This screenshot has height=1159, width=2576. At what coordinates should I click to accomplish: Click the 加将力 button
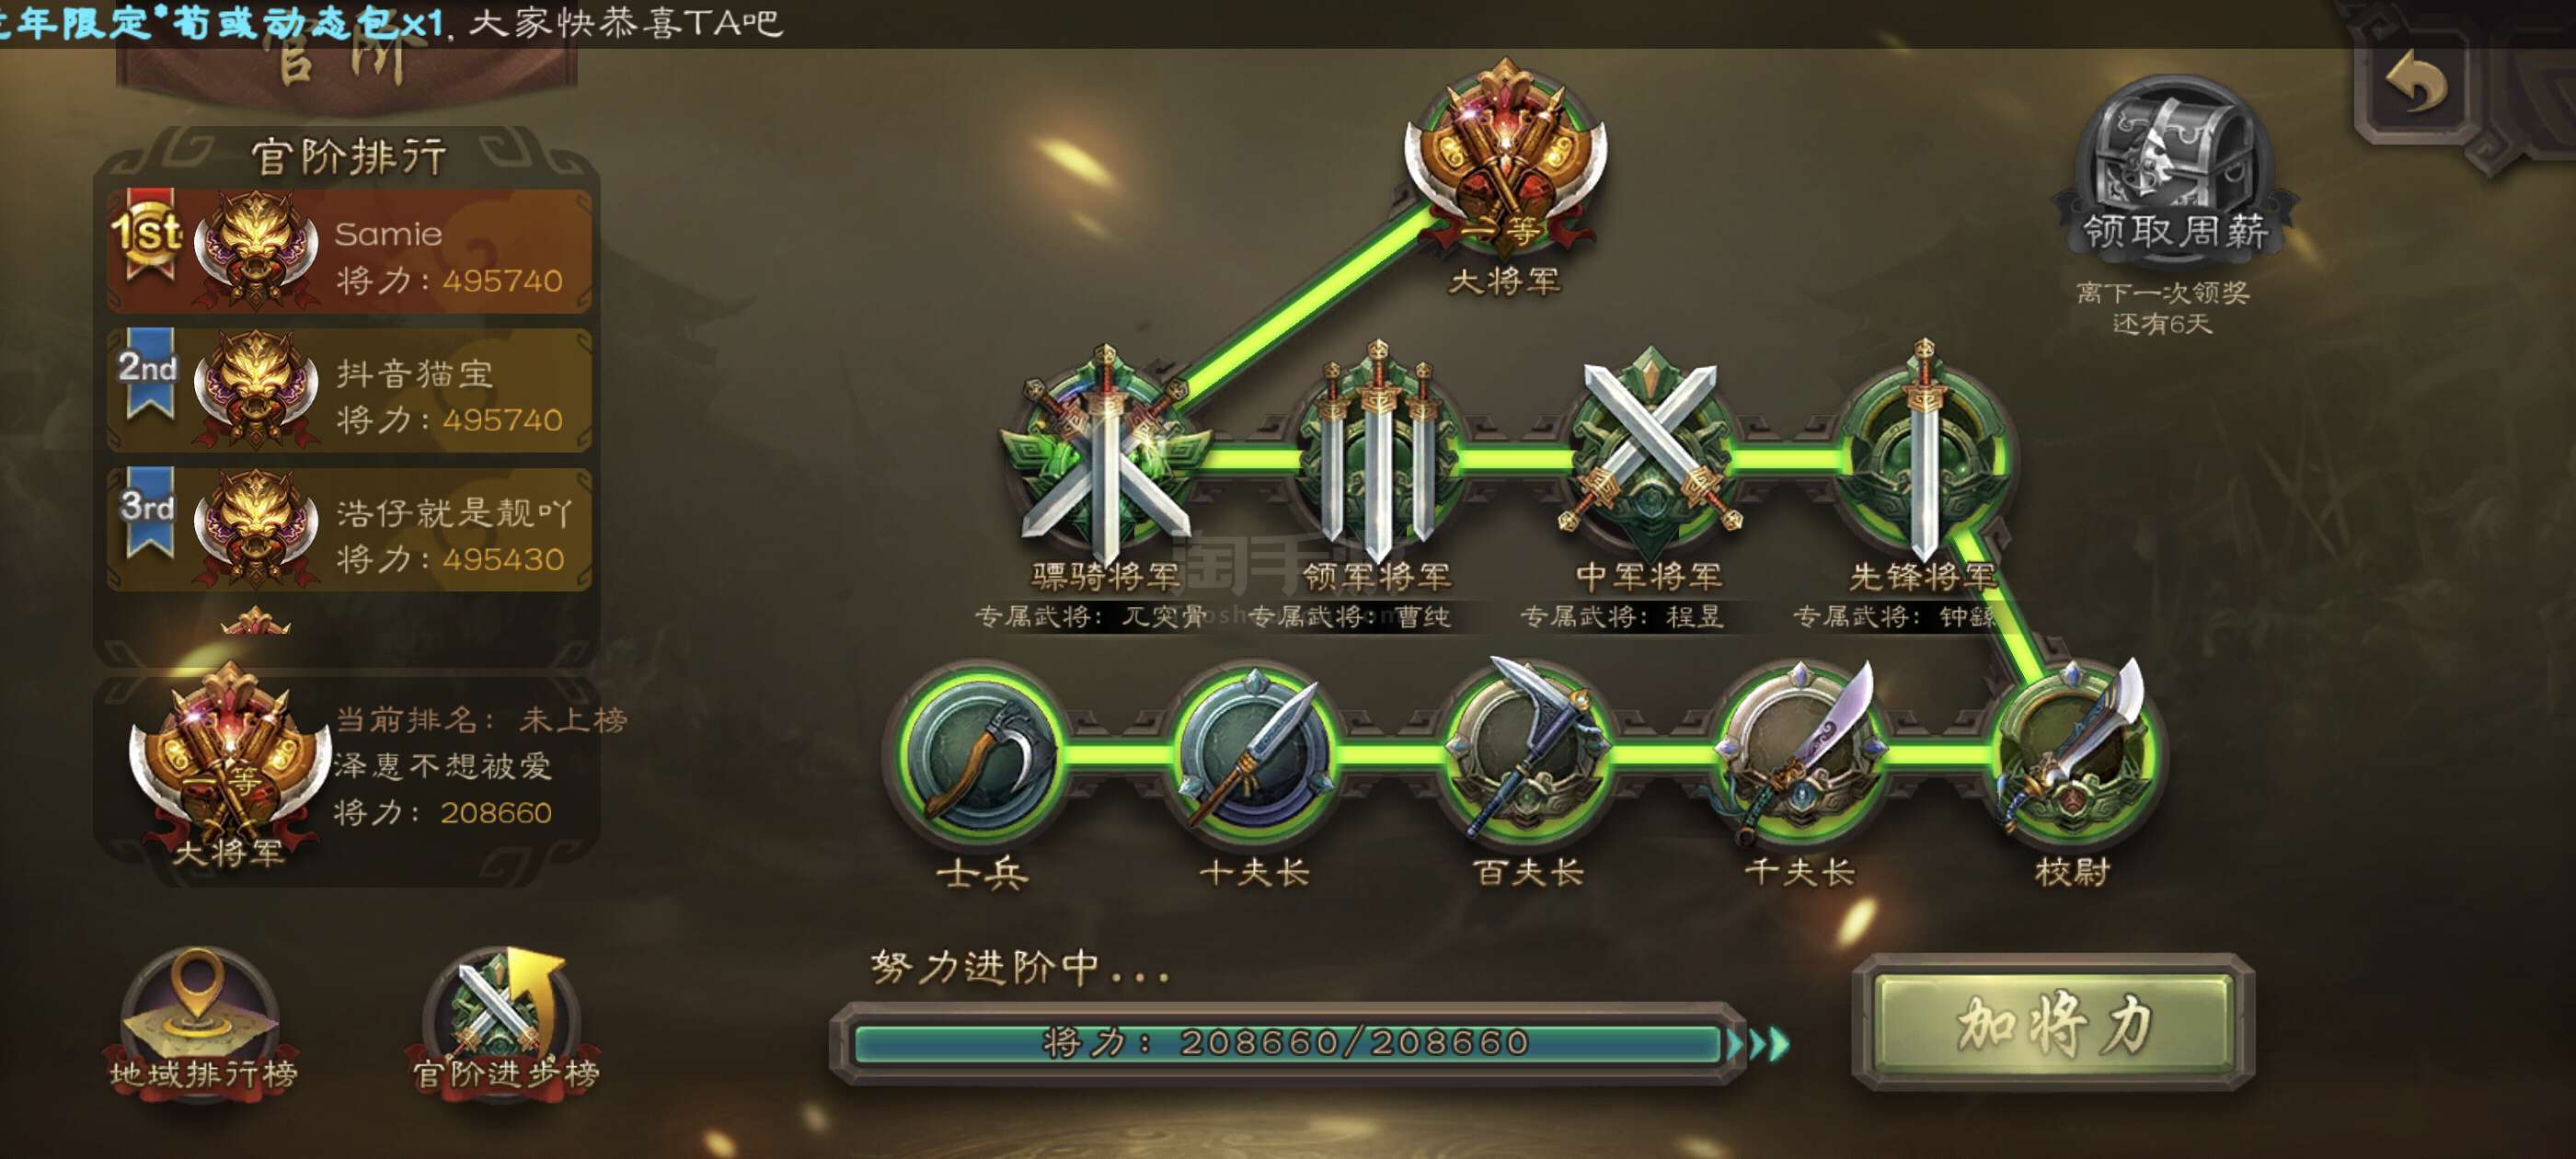pyautogui.click(x=2053, y=1023)
